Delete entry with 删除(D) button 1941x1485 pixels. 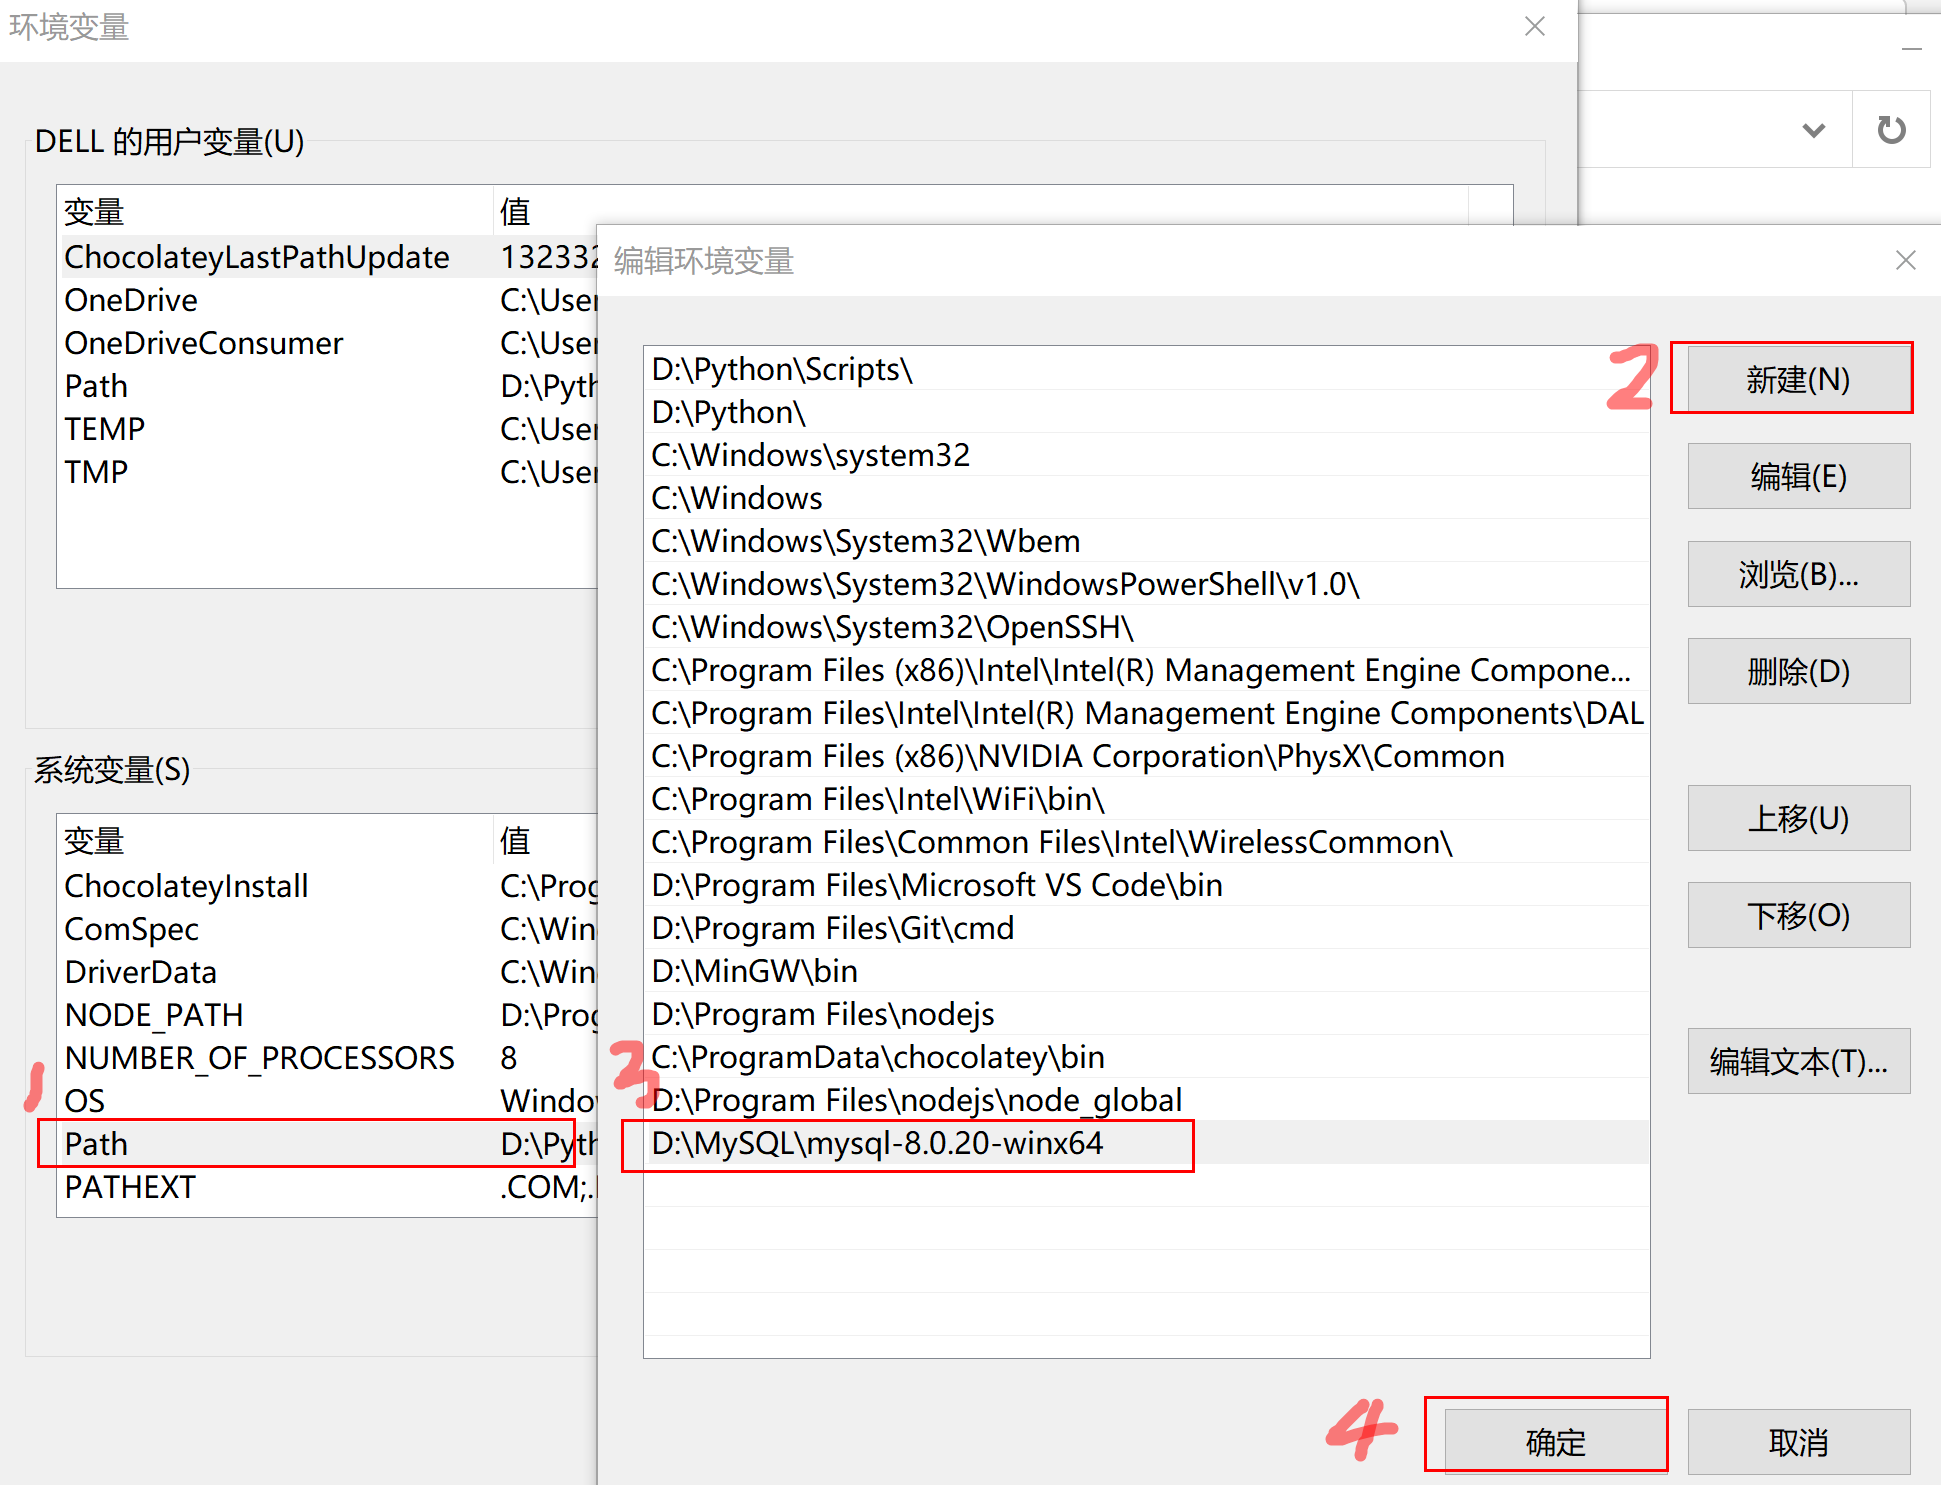[x=1797, y=671]
